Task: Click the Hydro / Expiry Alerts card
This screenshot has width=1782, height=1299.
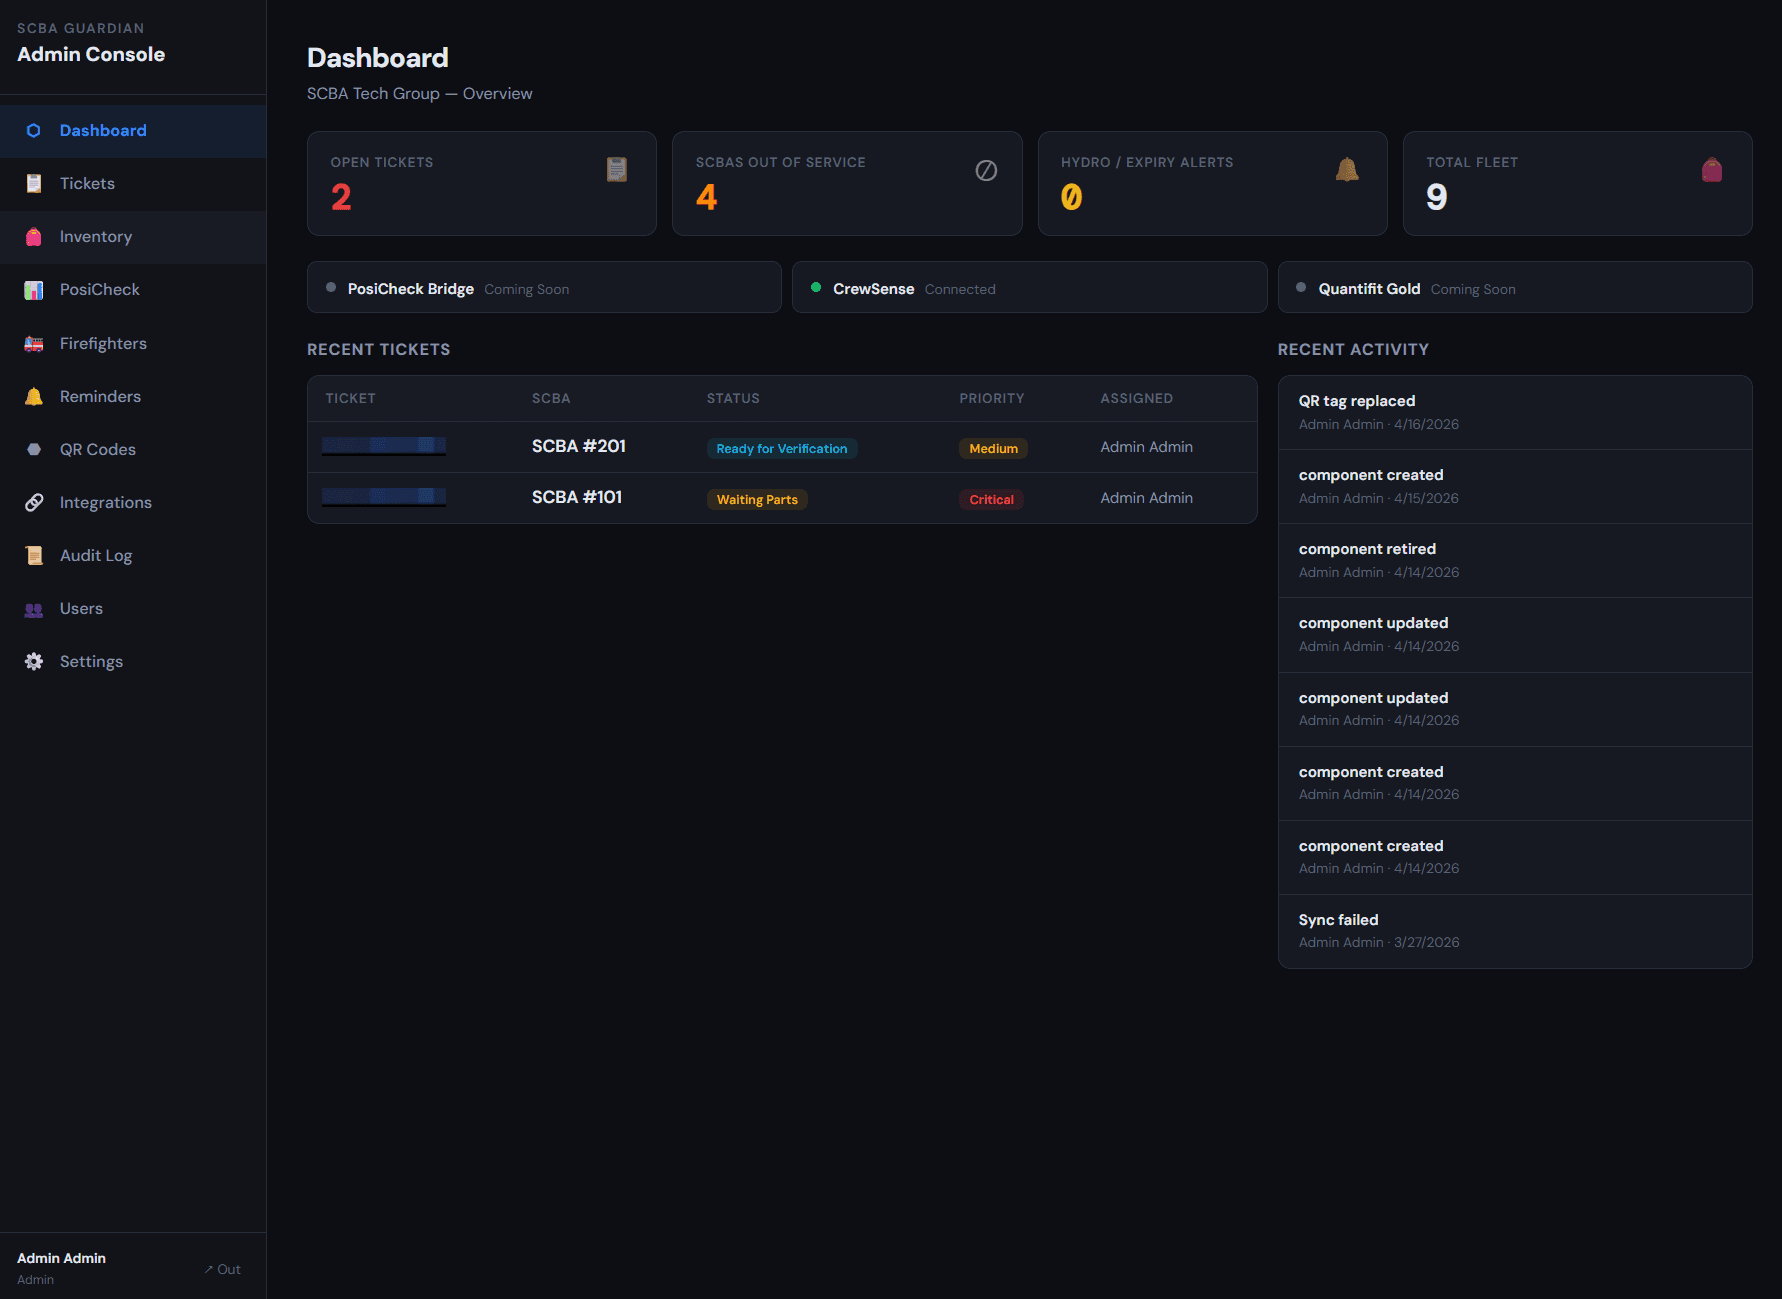Action: point(1212,184)
